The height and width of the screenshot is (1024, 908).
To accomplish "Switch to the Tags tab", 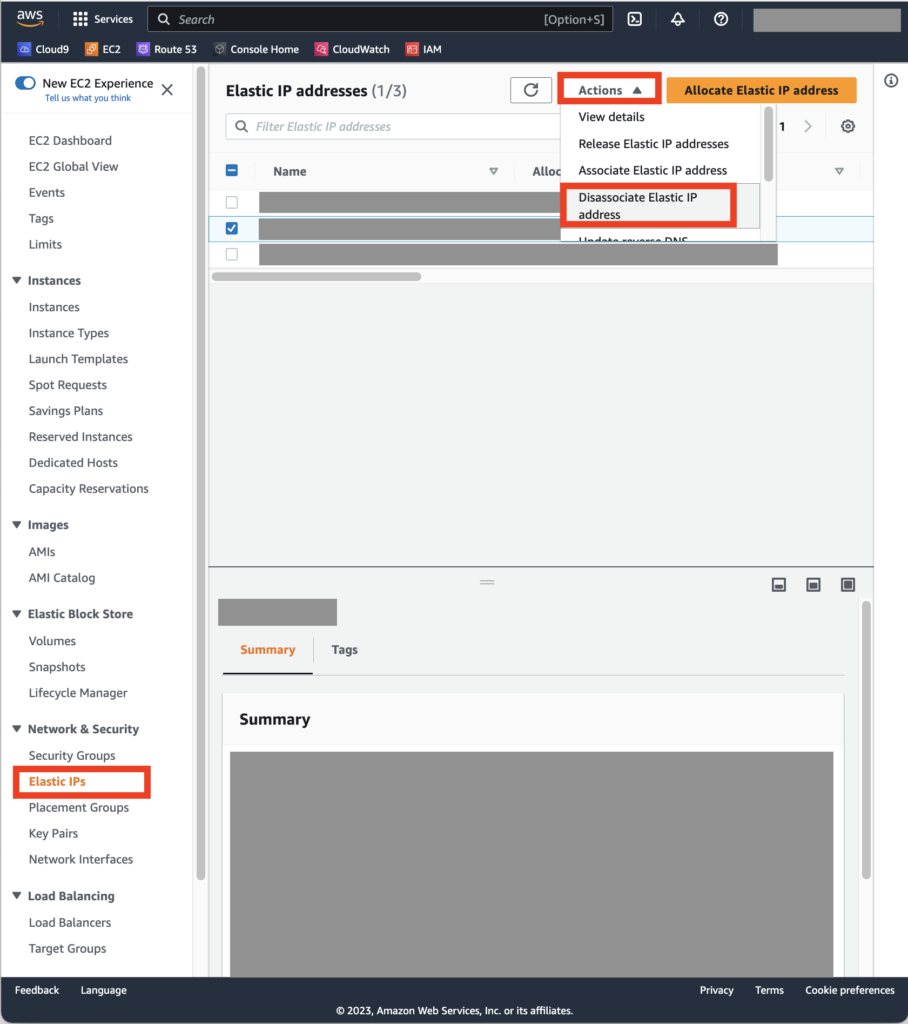I will click(344, 650).
